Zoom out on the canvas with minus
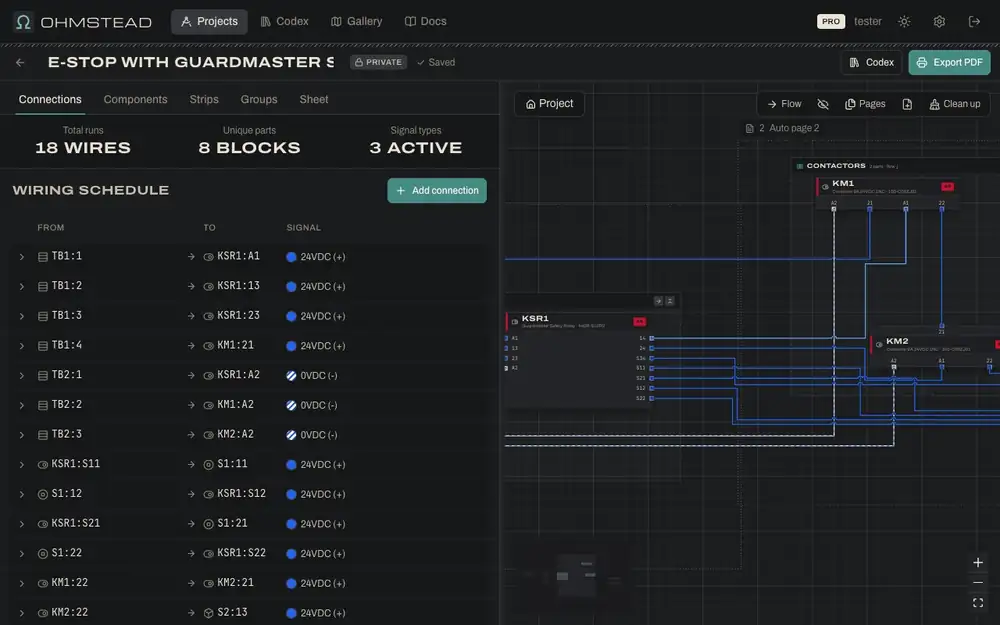This screenshot has height=625, width=1000. pyautogui.click(x=978, y=582)
